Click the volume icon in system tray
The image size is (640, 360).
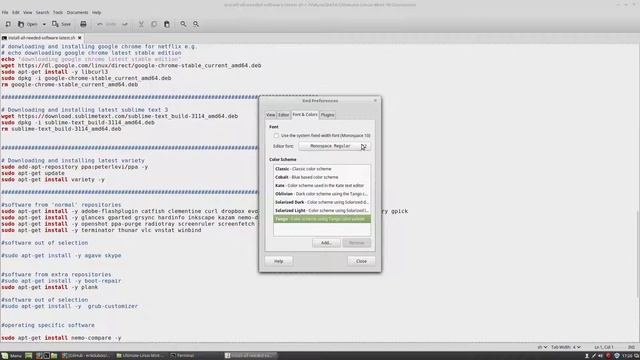[600, 356]
